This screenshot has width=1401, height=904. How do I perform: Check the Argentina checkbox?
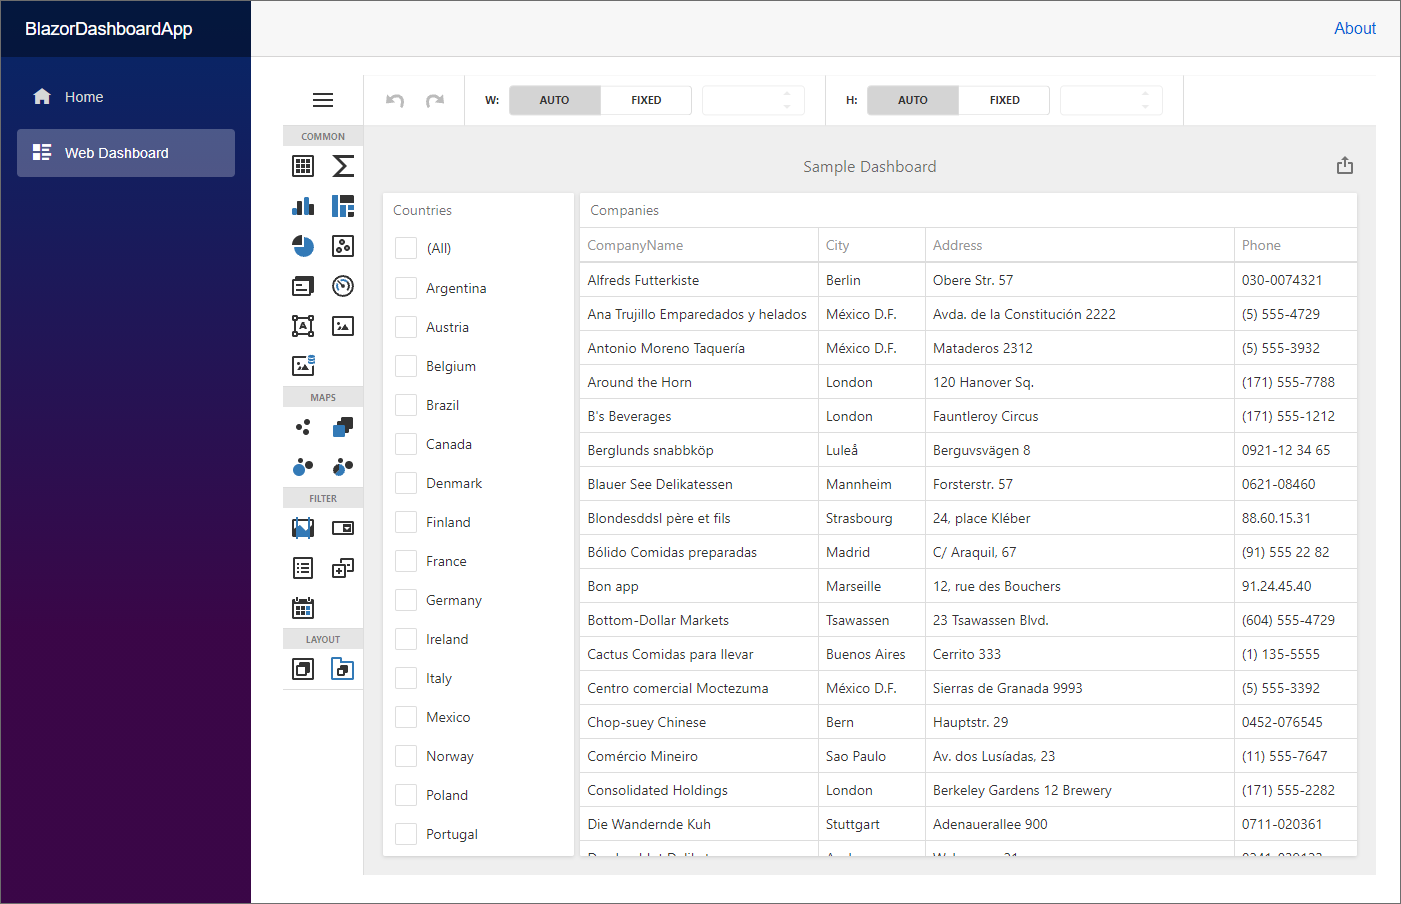tap(406, 288)
